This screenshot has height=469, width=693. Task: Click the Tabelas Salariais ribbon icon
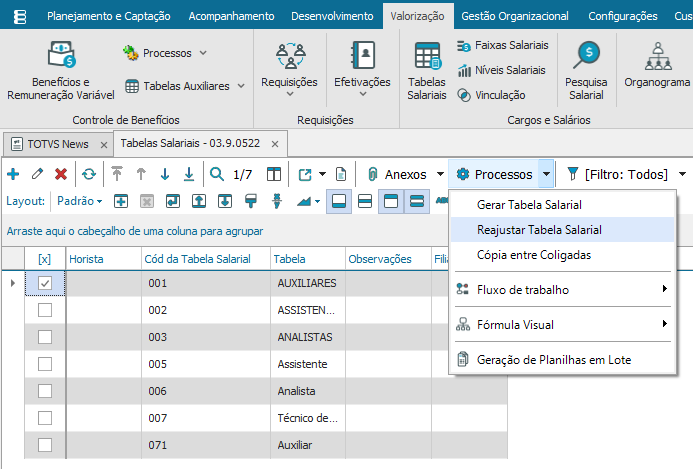pos(427,71)
